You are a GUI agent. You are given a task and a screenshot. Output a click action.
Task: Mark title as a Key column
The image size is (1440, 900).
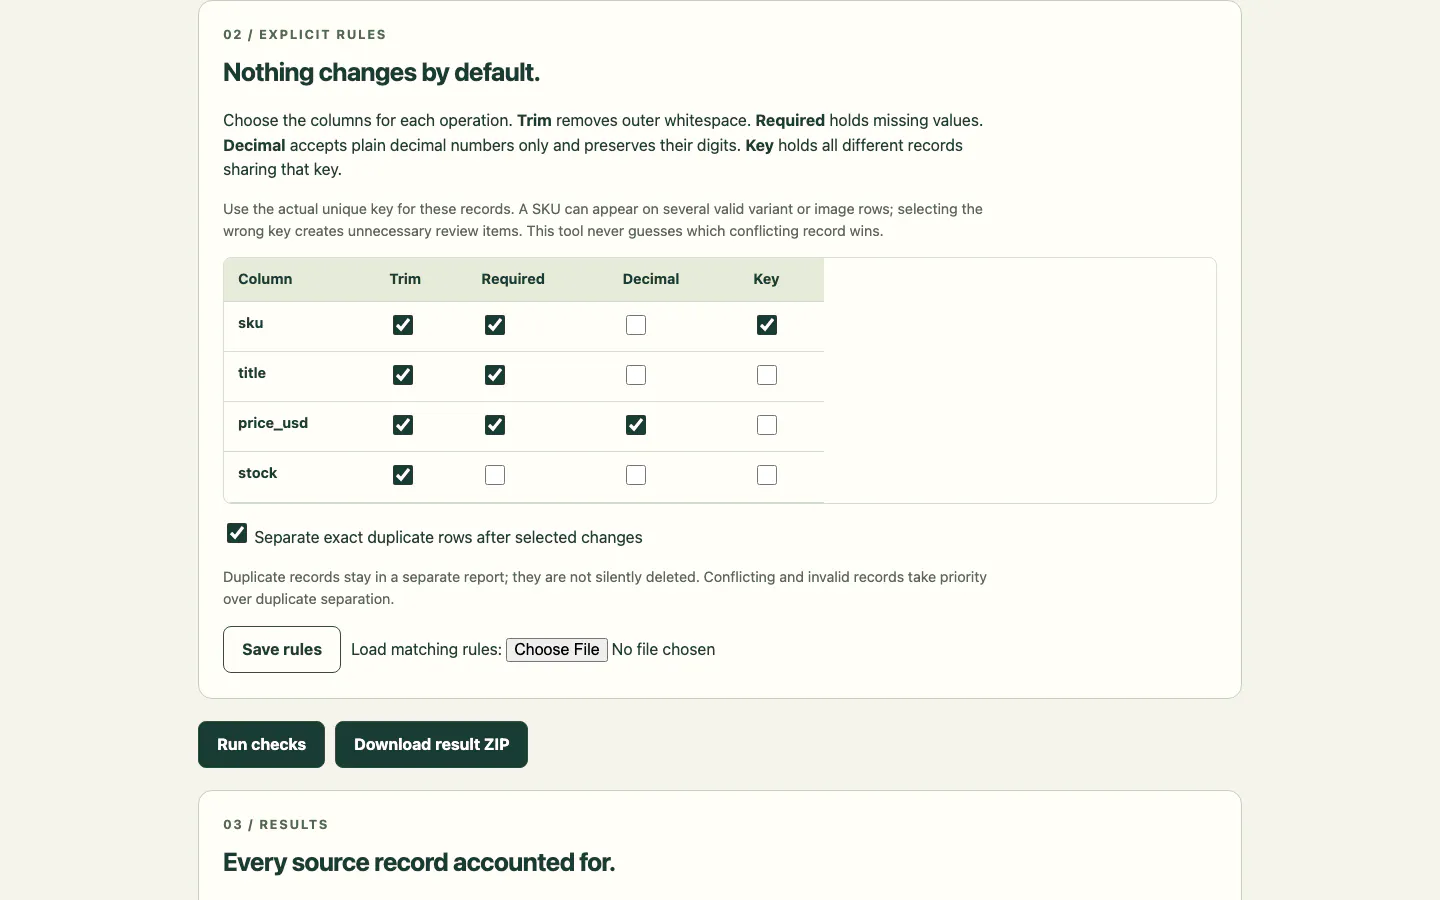(767, 375)
